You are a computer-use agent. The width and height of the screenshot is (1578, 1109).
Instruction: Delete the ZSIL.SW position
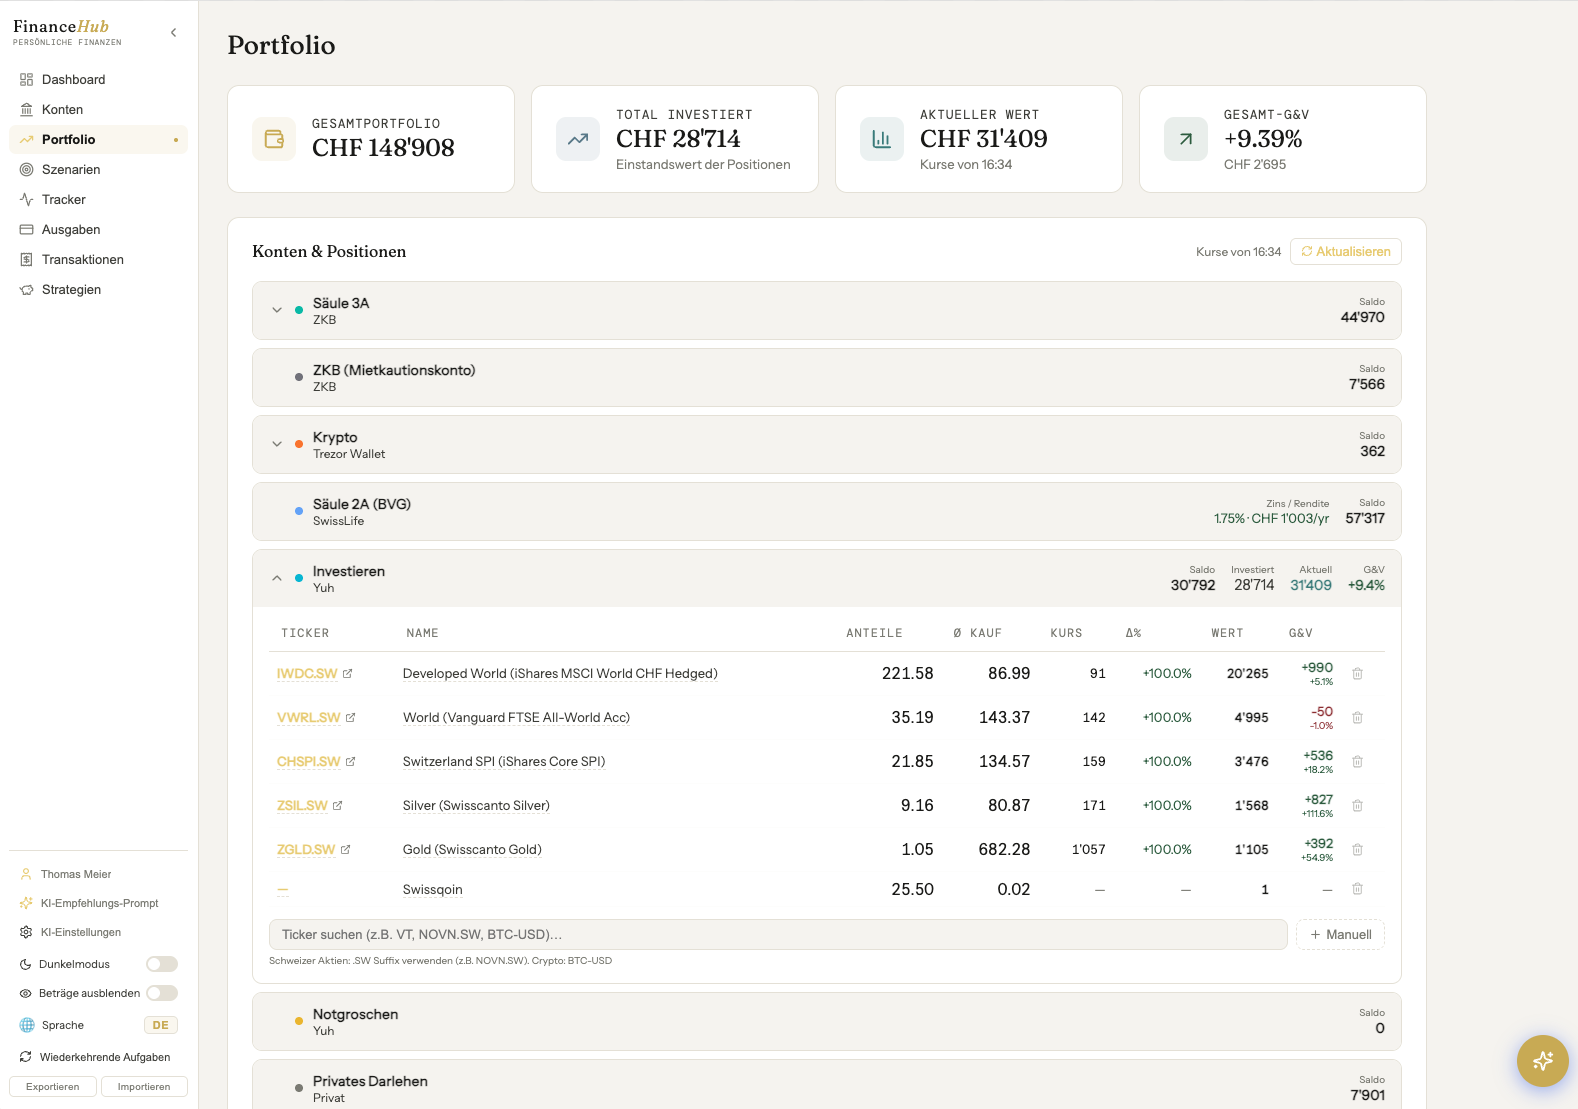pos(1358,806)
